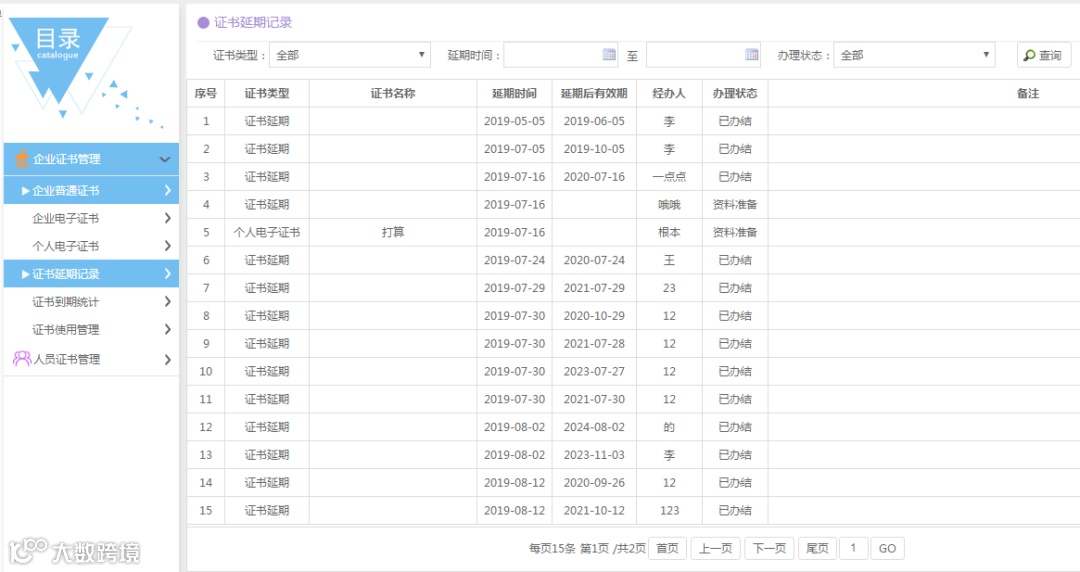The height and width of the screenshot is (572, 1080).
Task: Collapse the 企业证书管理 section chevron
Action: point(165,159)
